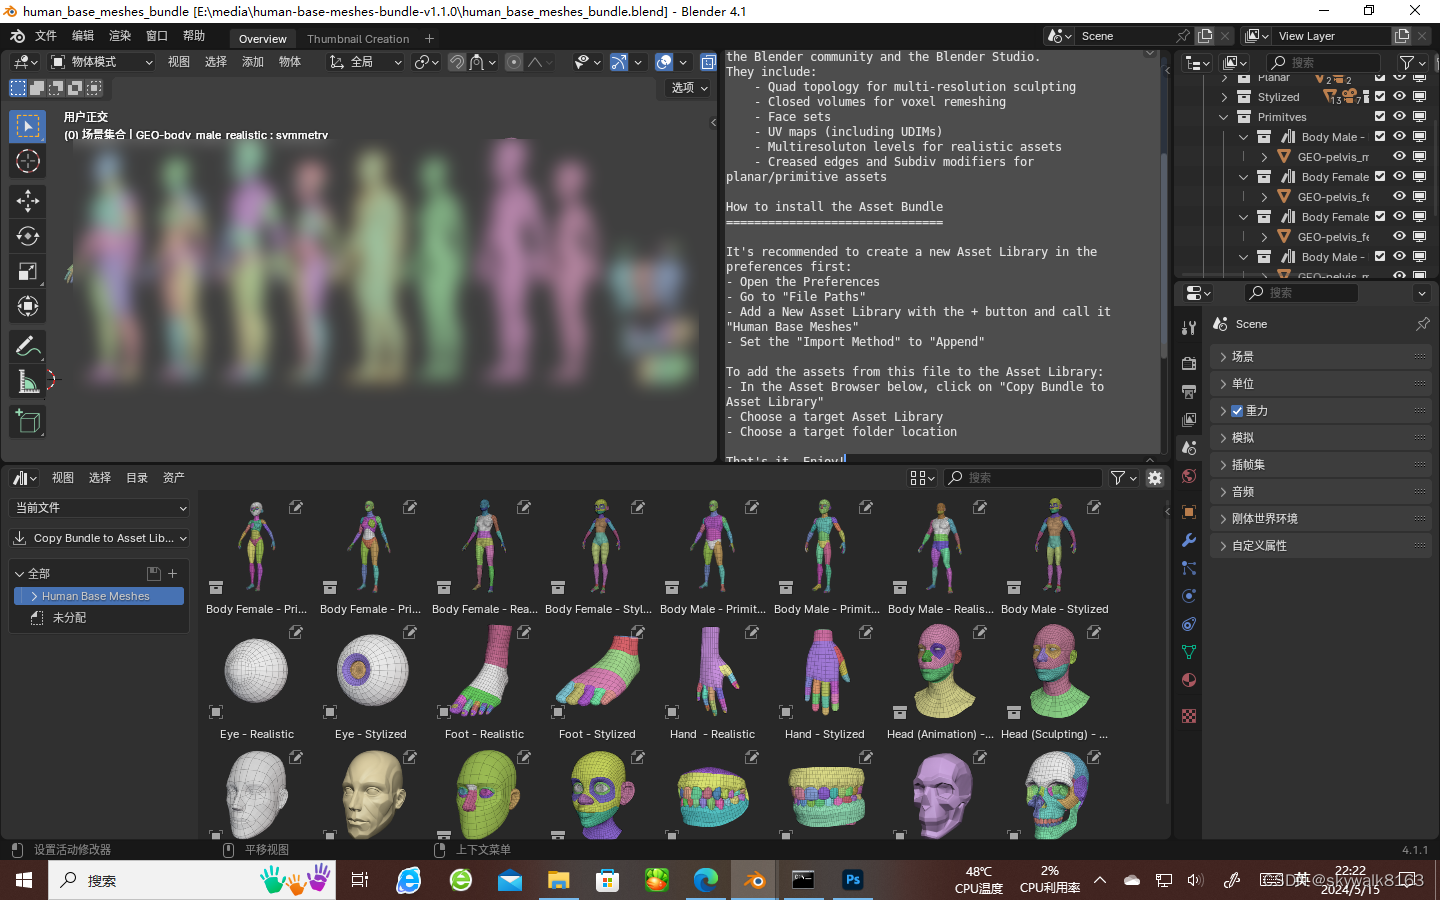The image size is (1440, 900).
Task: Toggle proportional editing in viewport header
Action: [514, 62]
